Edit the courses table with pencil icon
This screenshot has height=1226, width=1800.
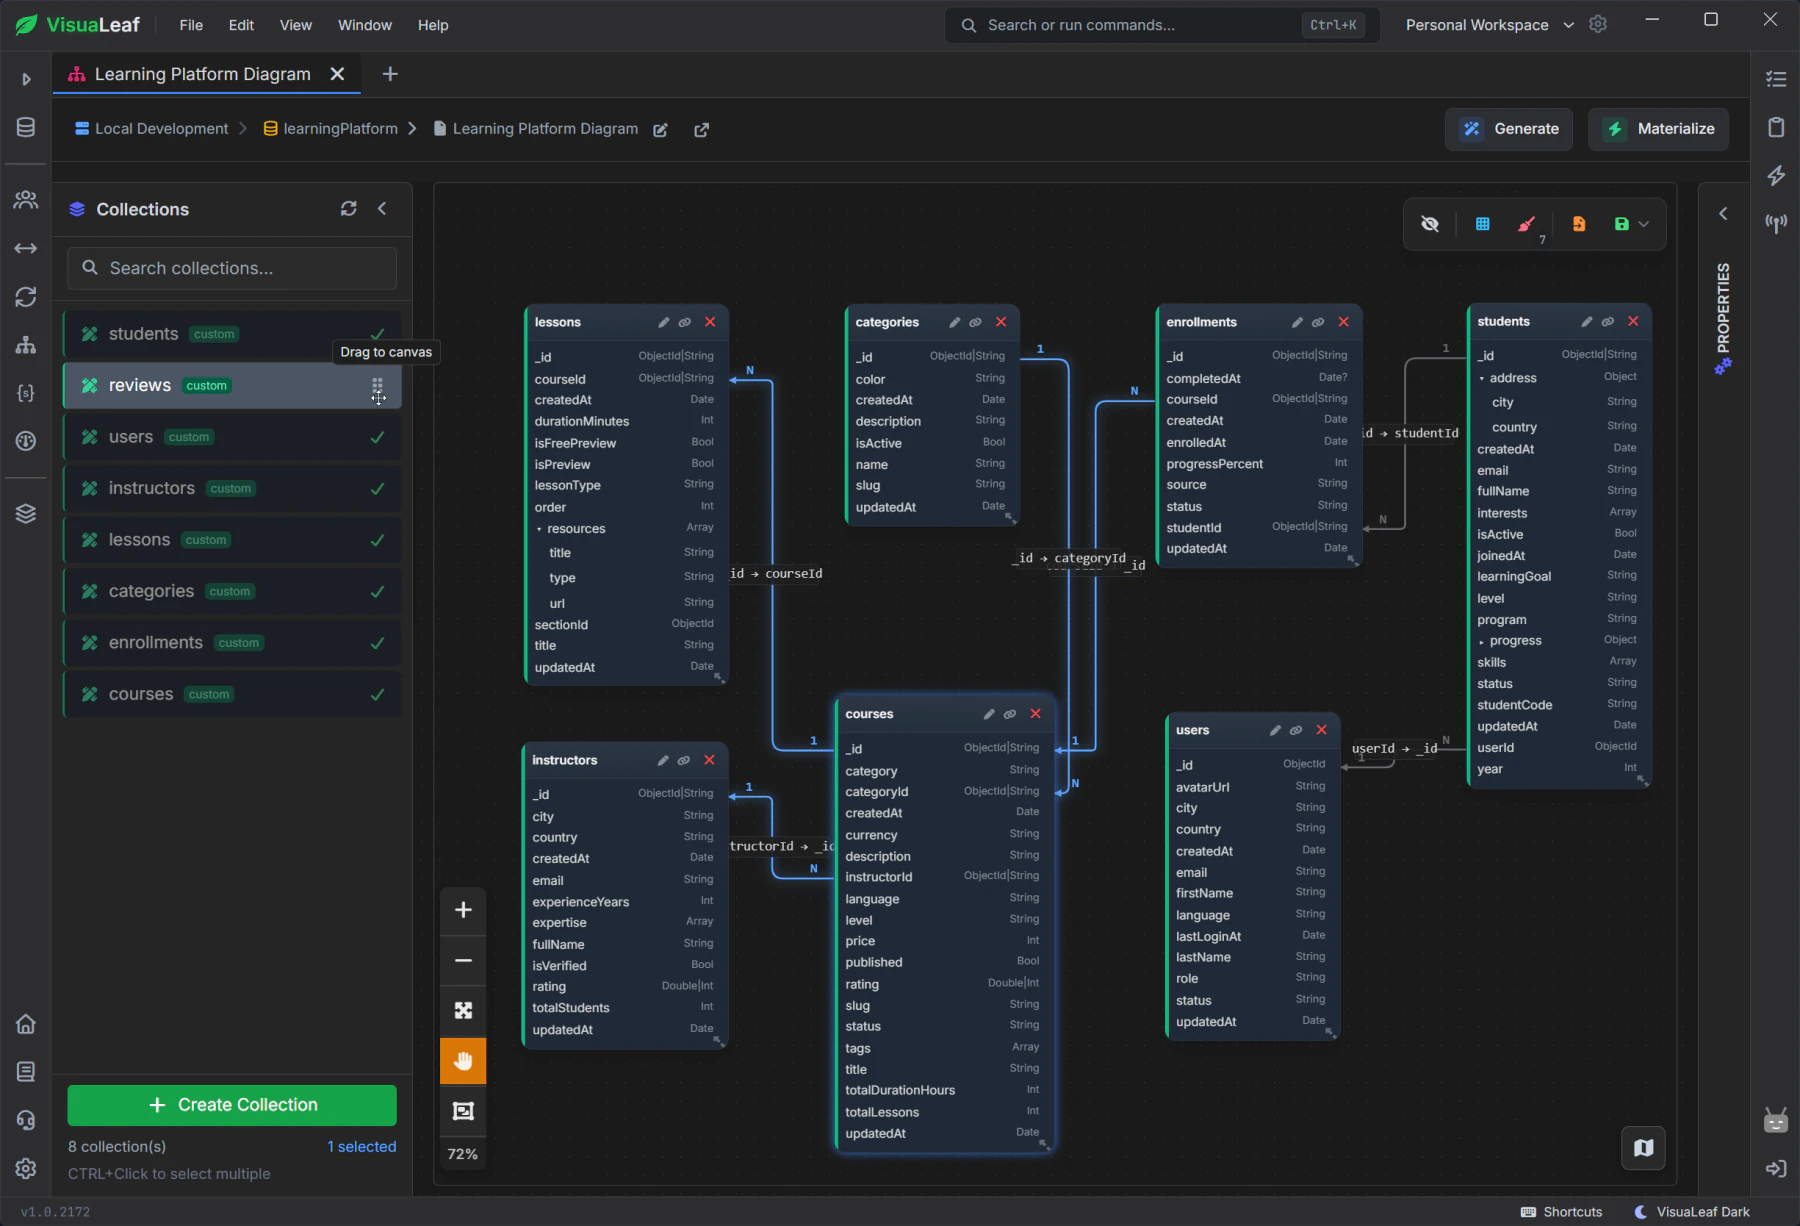(989, 714)
